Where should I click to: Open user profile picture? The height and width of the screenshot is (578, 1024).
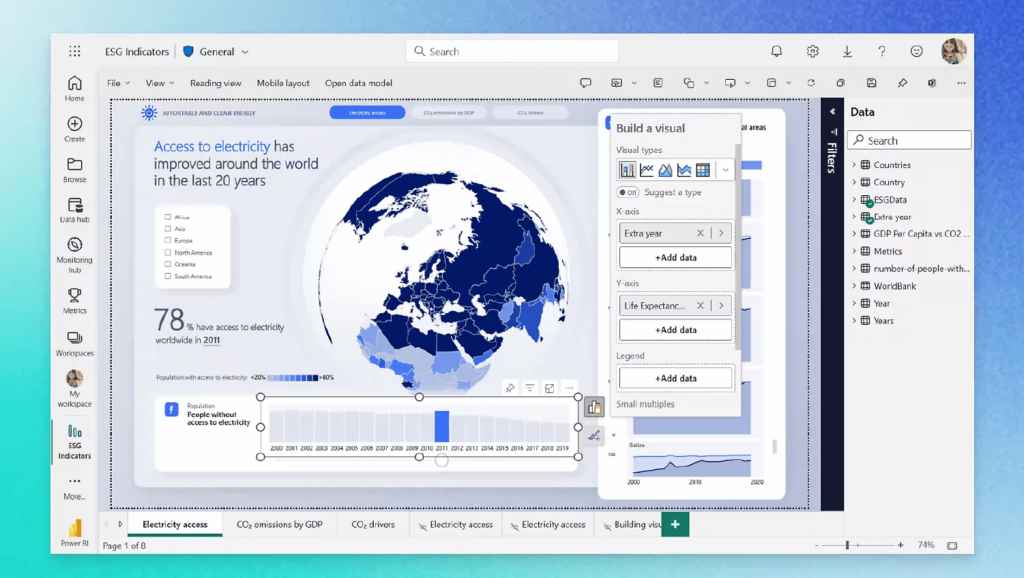953,51
